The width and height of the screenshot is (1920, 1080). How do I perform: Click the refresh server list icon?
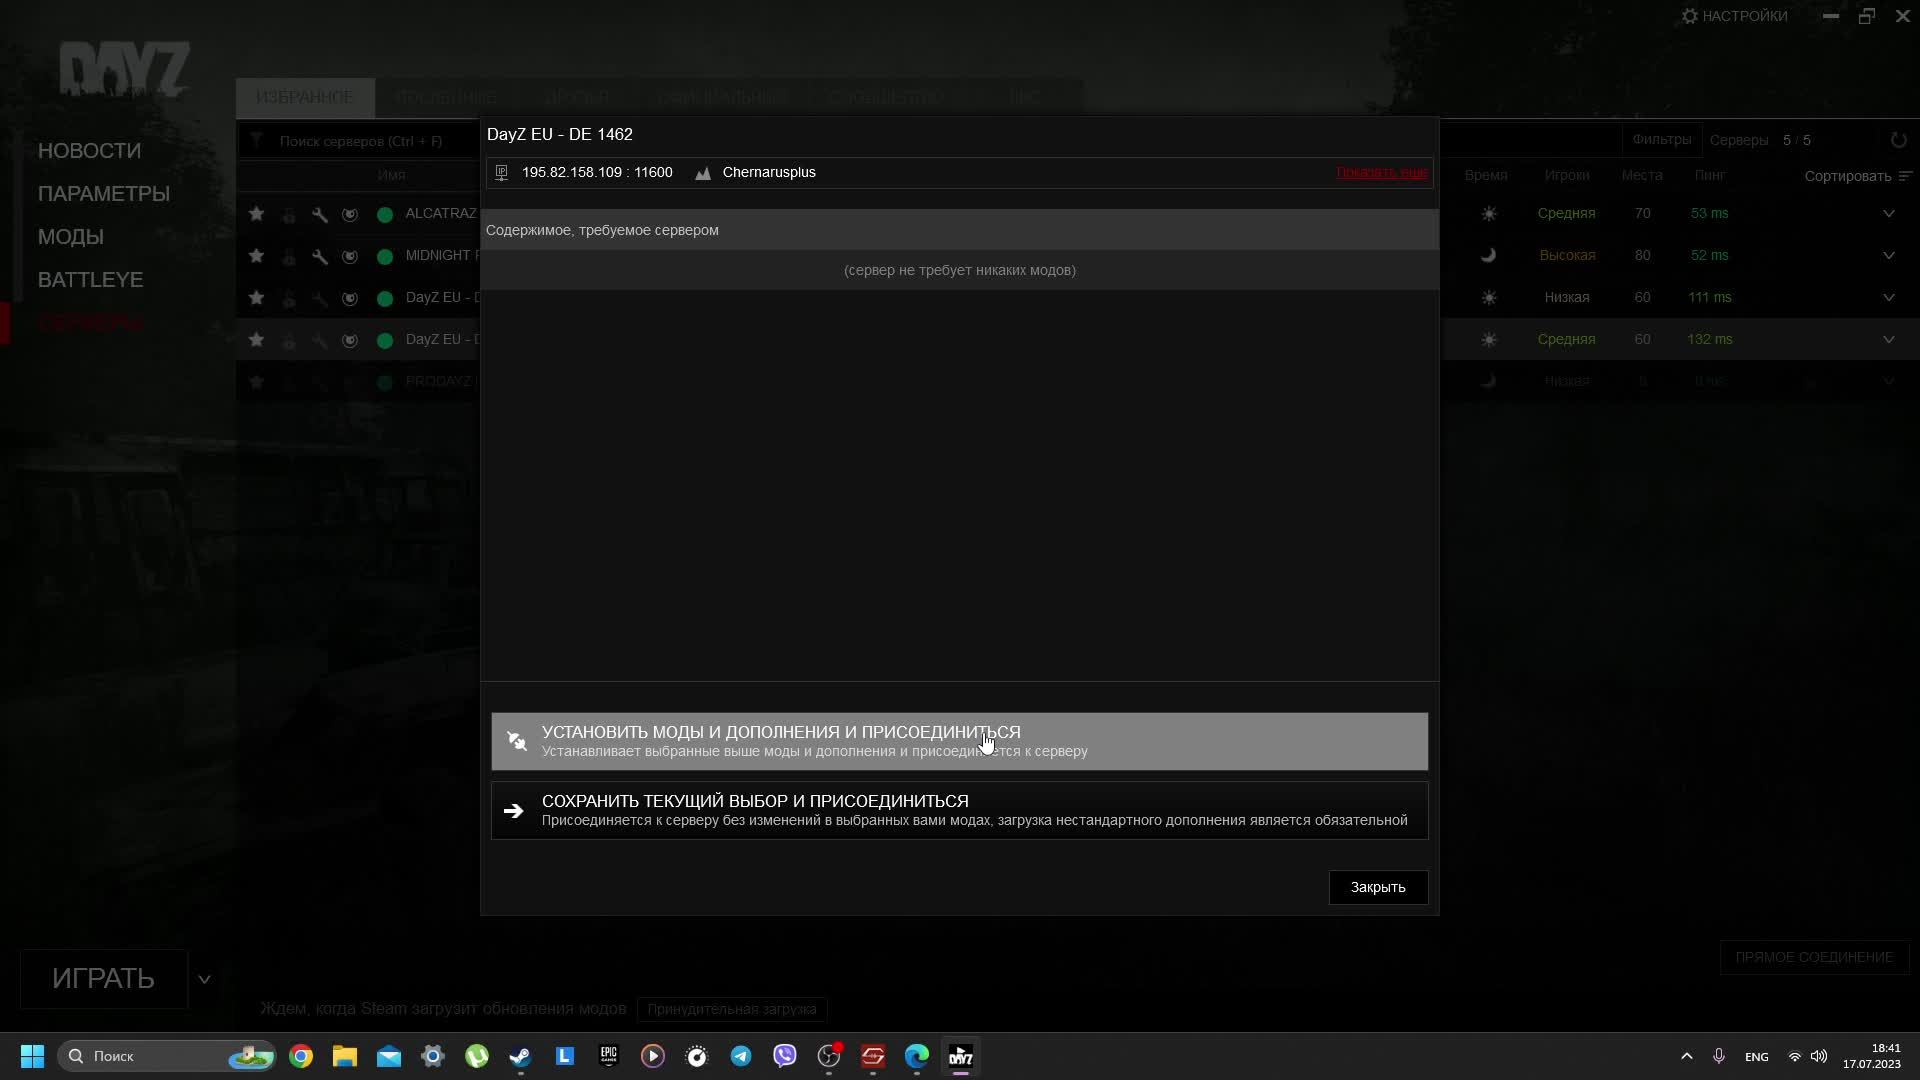point(1899,140)
